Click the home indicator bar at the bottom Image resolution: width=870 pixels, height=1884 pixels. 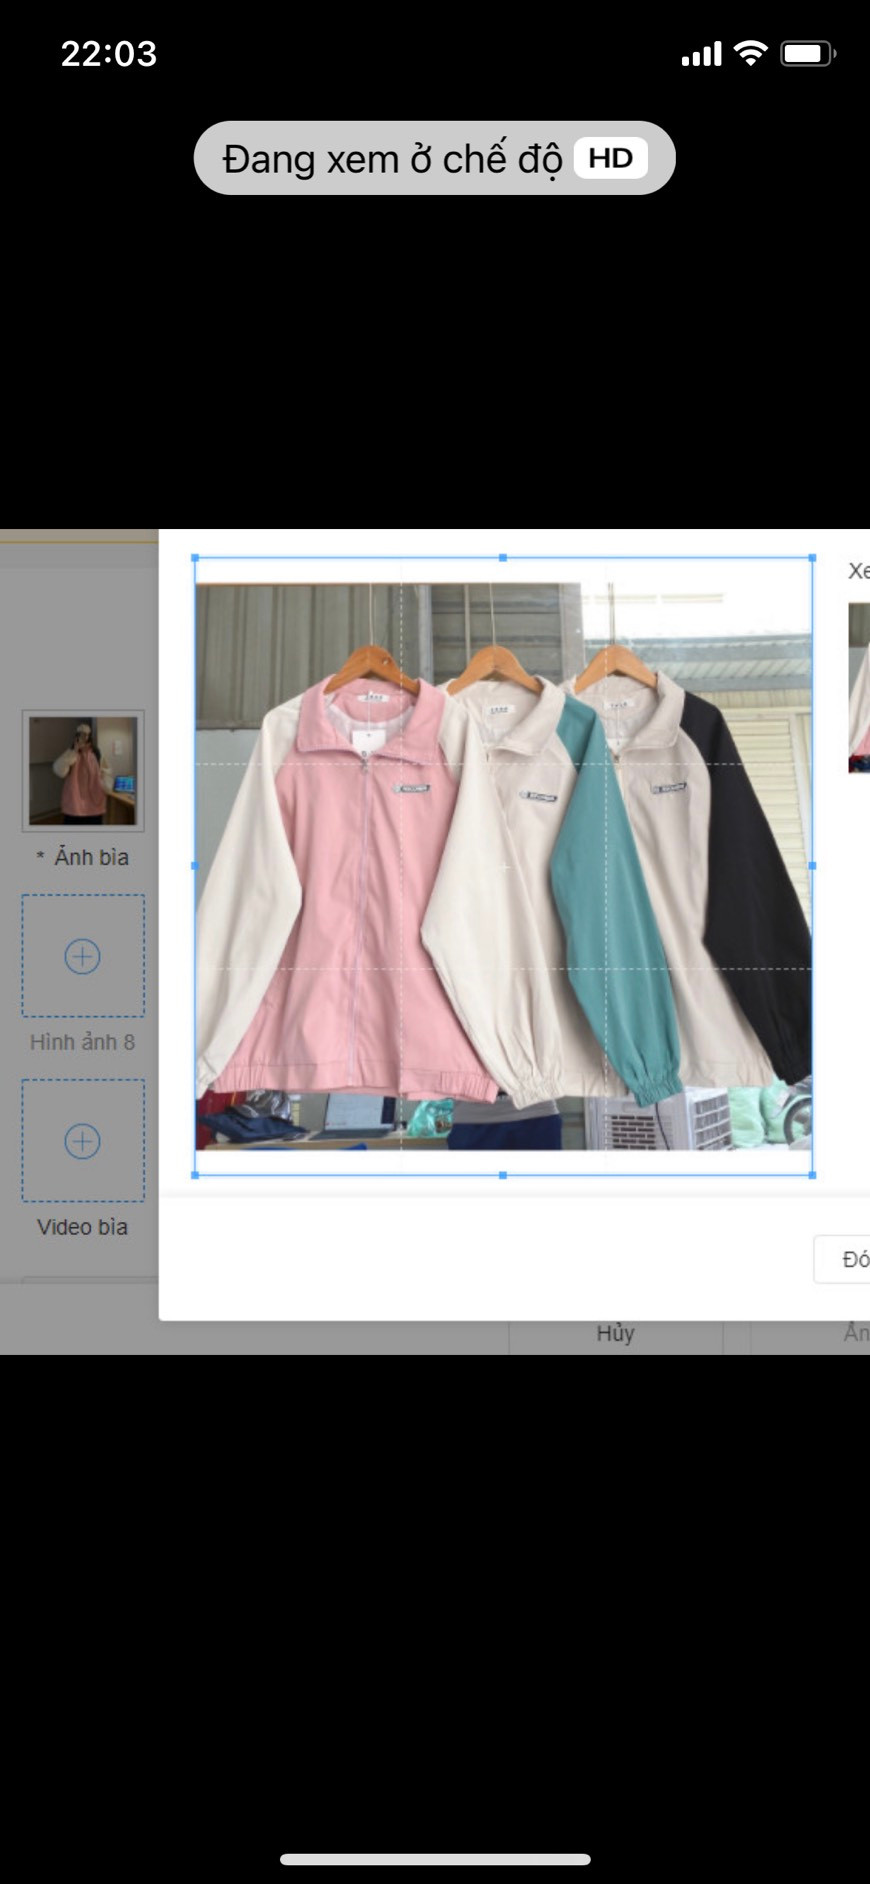[x=435, y=1859]
